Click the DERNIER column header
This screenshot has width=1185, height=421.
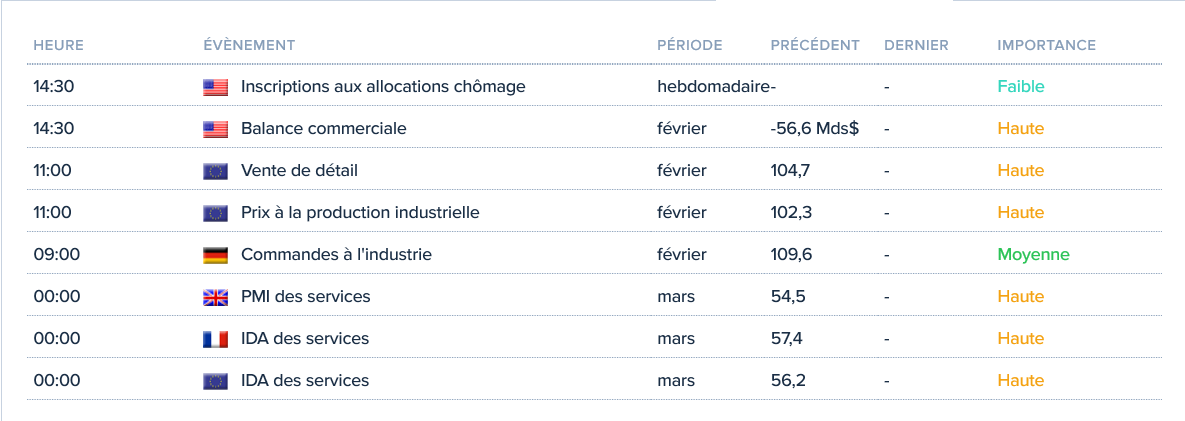coord(916,45)
